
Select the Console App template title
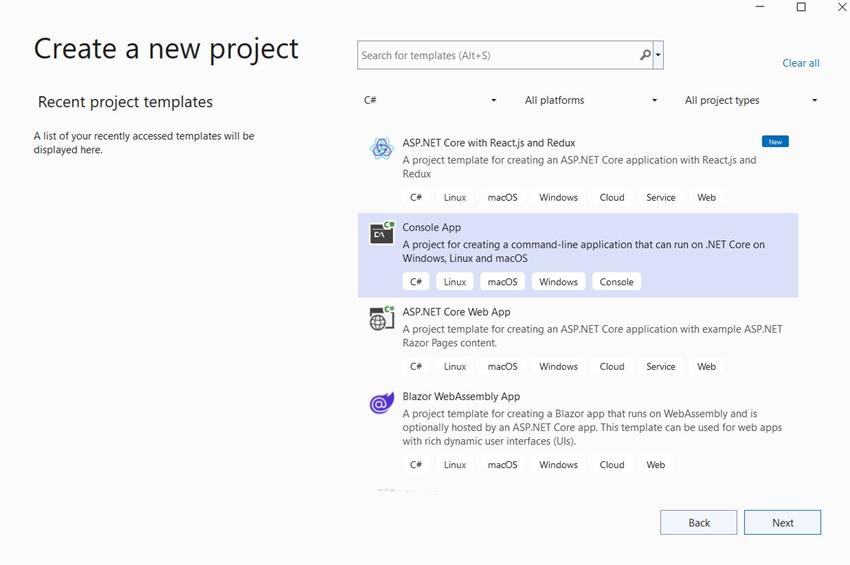point(432,227)
